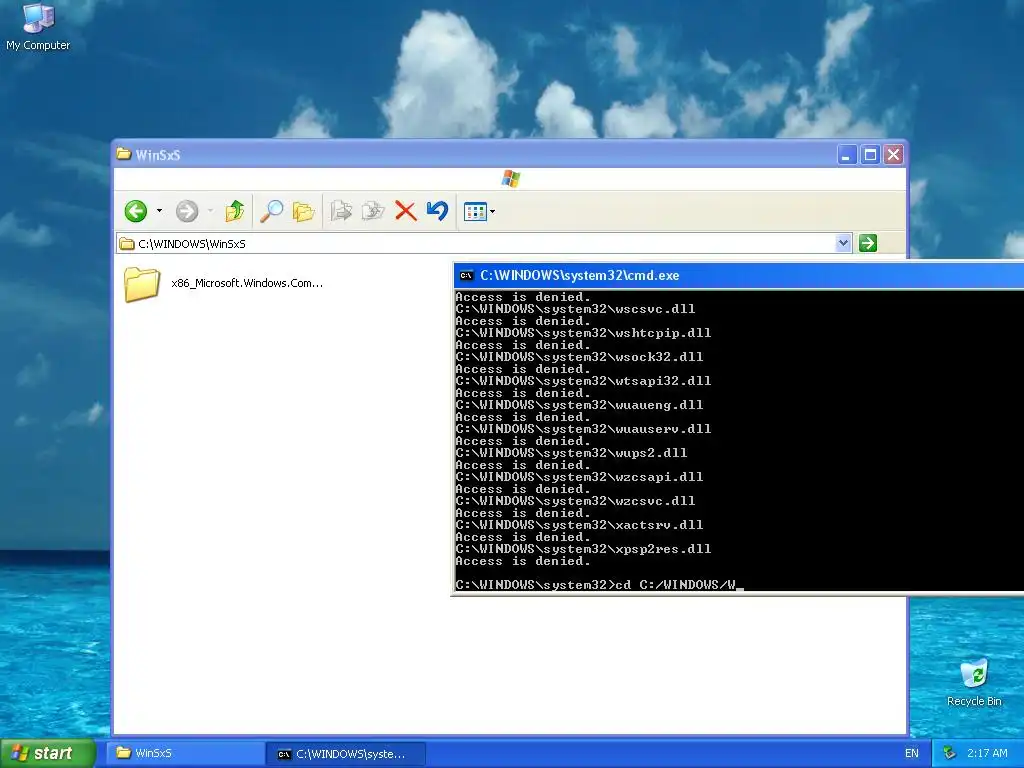Minimize the WinSxS window
The height and width of the screenshot is (768, 1024).
coord(847,155)
